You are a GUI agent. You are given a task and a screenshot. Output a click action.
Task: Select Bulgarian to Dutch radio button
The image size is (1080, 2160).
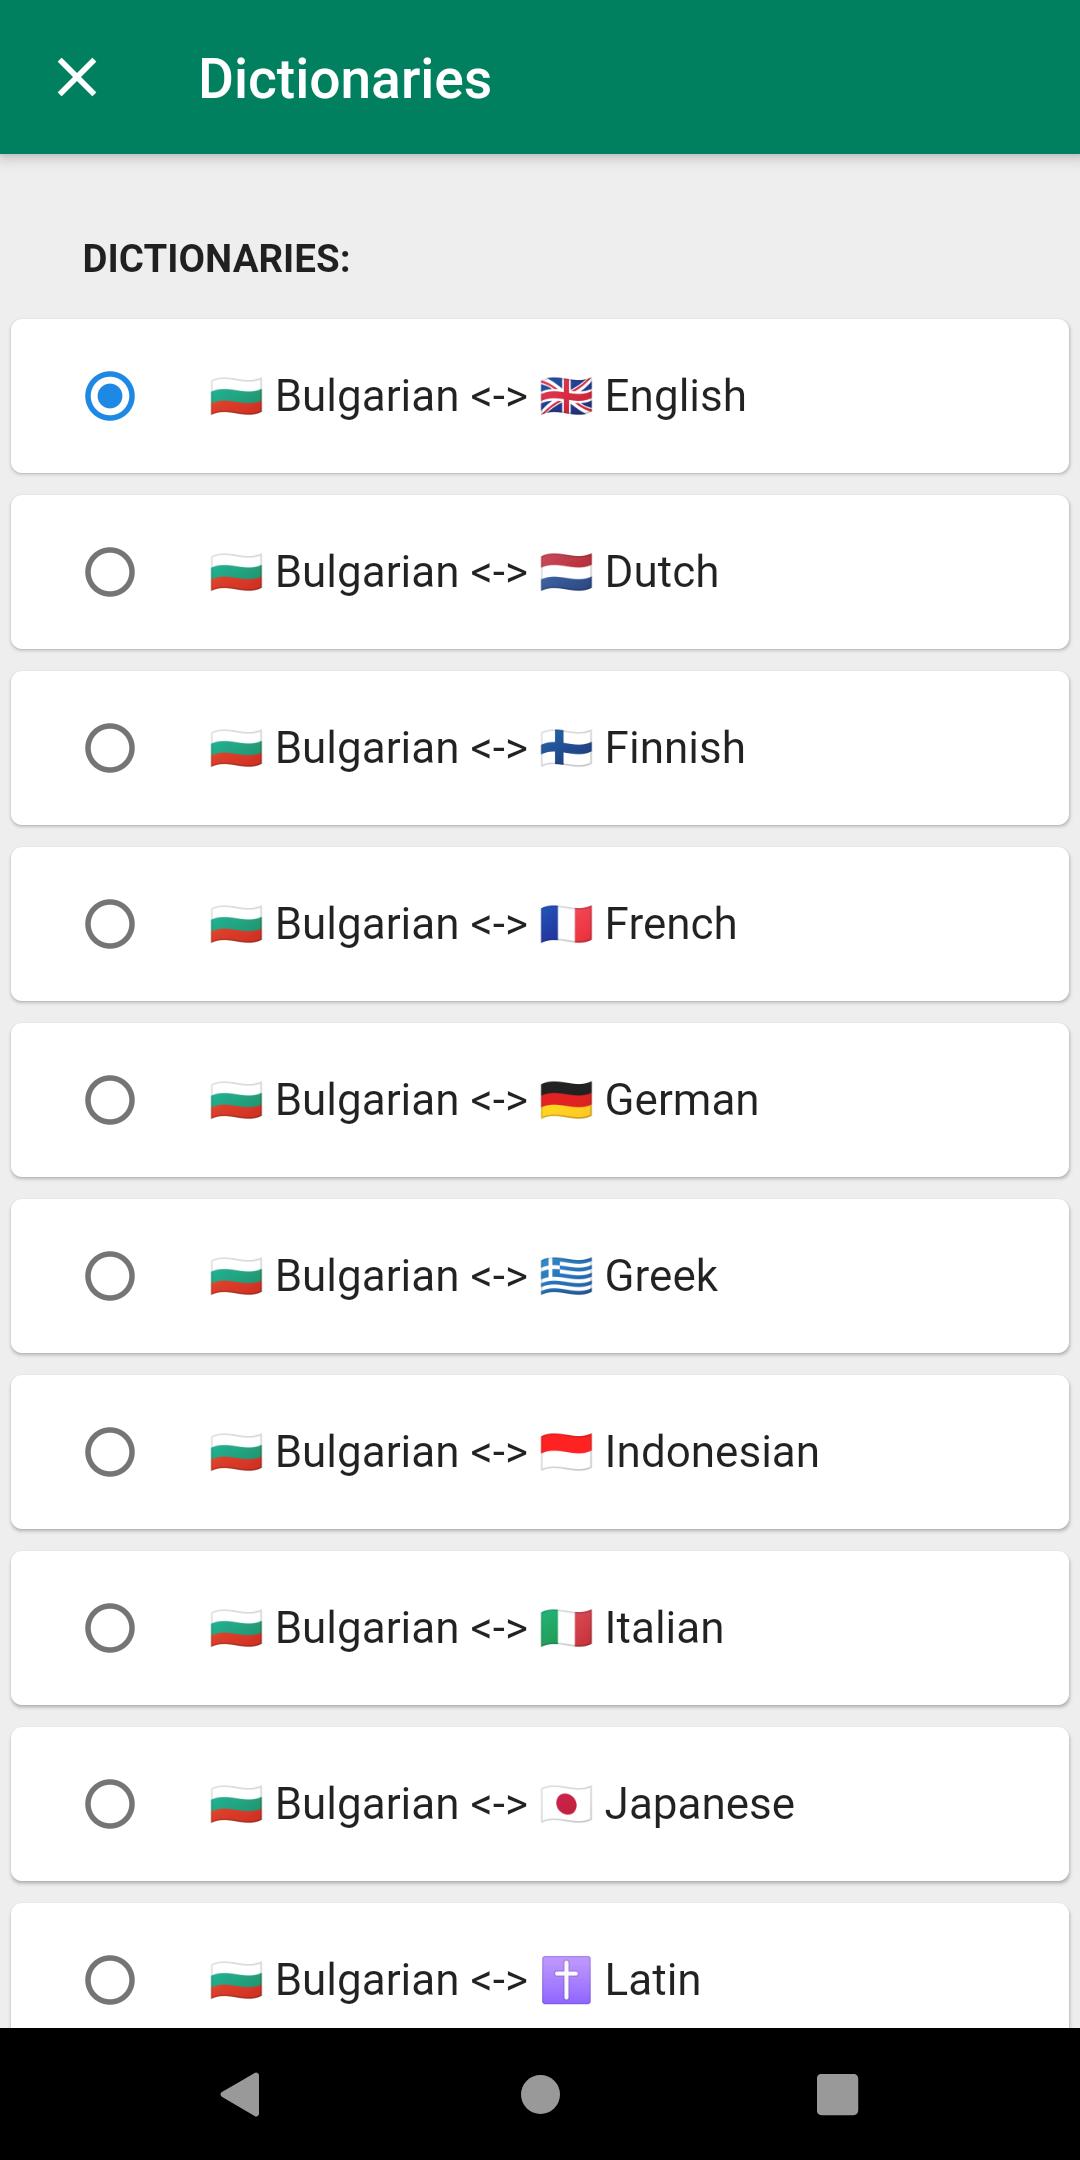pos(110,572)
